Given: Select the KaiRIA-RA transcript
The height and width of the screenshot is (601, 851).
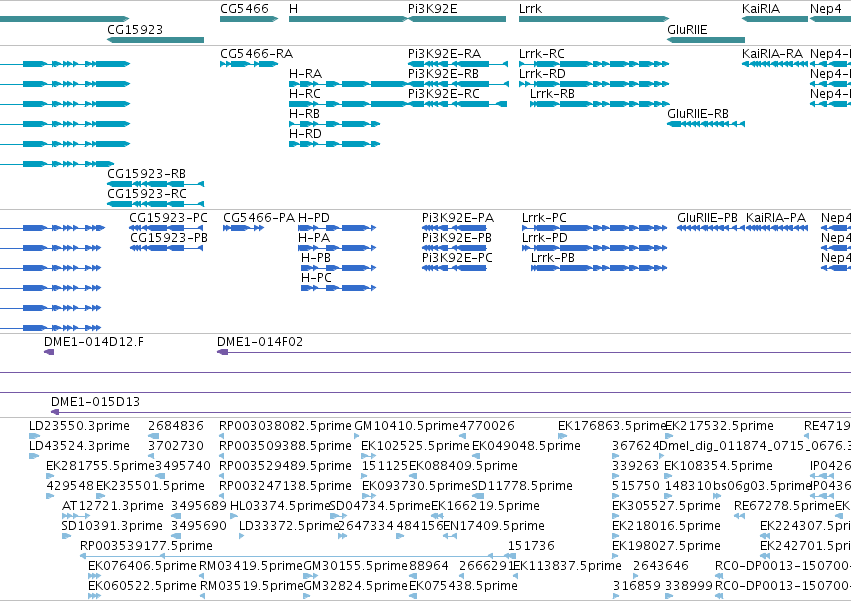Looking at the screenshot, I should [774, 64].
